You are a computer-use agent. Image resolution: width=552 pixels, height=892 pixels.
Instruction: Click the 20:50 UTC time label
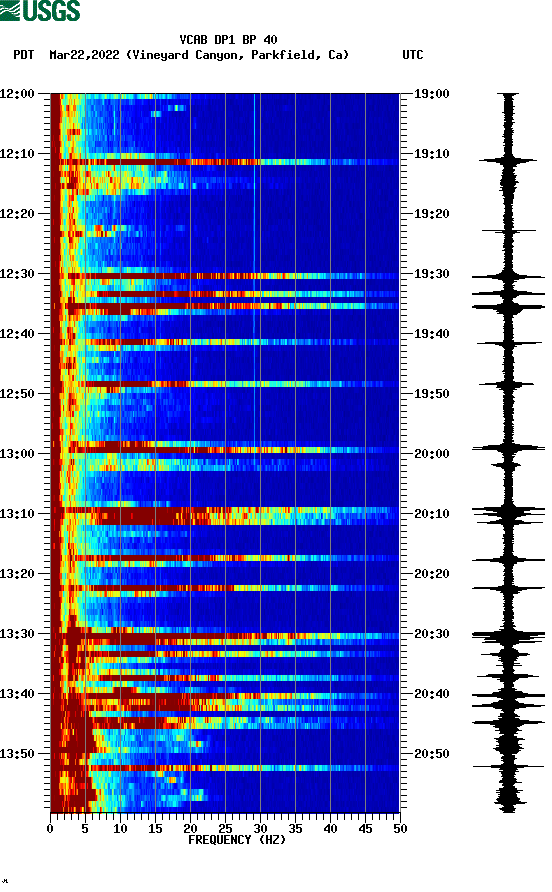(x=431, y=754)
